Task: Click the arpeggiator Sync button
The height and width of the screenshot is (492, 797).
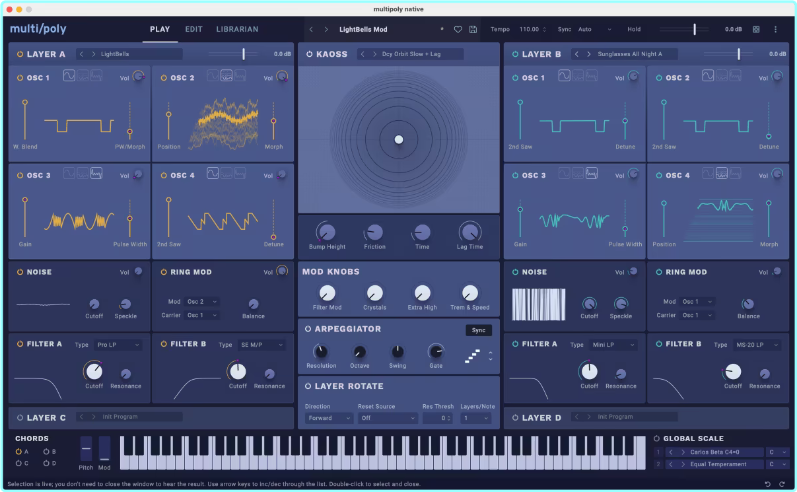Action: (x=478, y=330)
